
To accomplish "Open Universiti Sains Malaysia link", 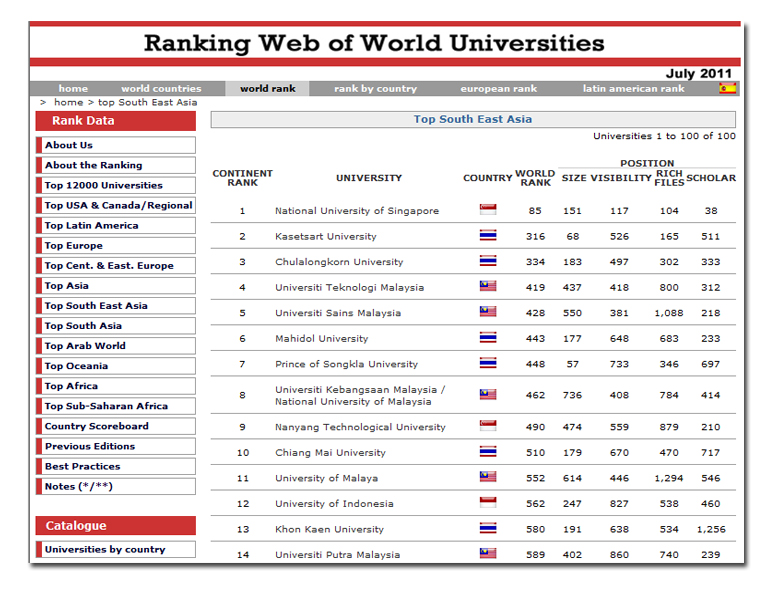I will click(x=338, y=313).
